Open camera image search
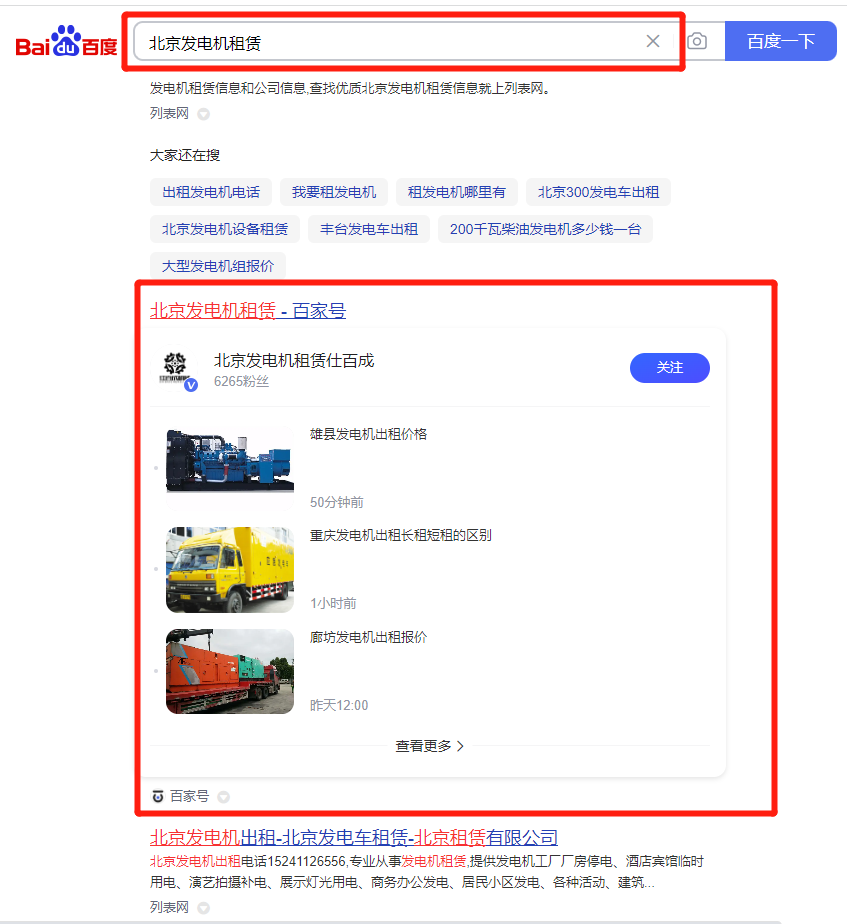The image size is (847, 924). tap(697, 41)
